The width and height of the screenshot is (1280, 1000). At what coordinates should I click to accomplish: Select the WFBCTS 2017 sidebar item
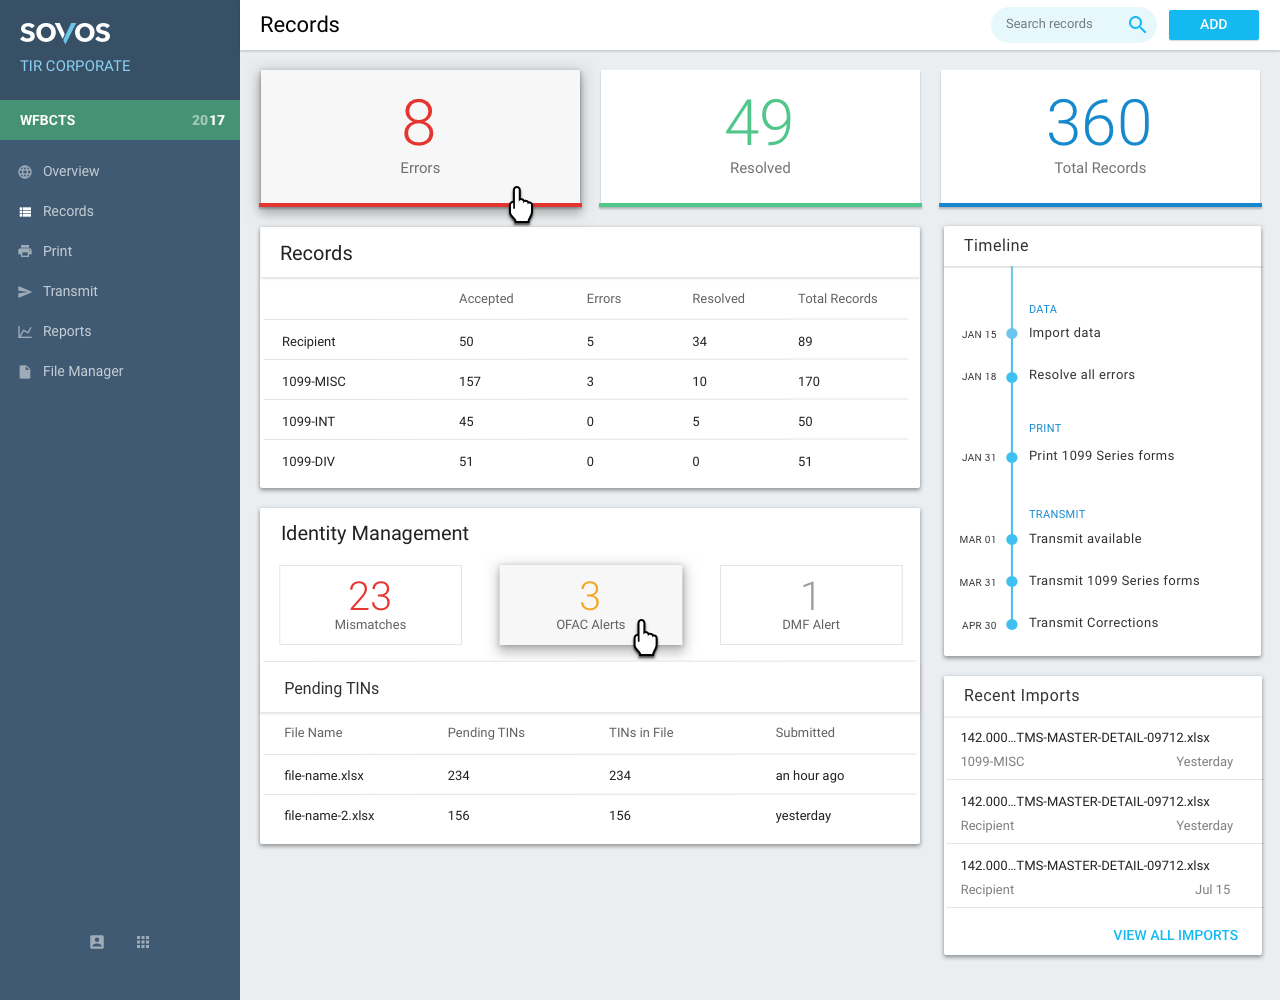point(120,120)
